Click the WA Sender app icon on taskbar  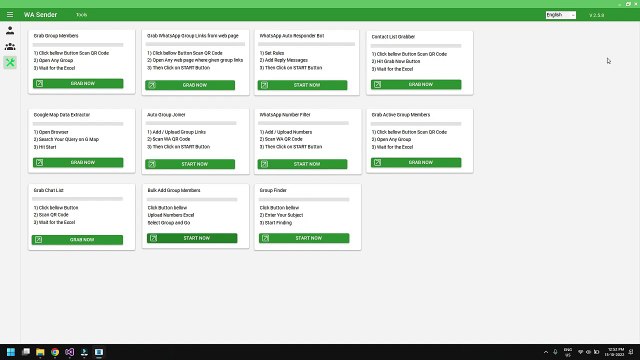pyautogui.click(x=99, y=352)
